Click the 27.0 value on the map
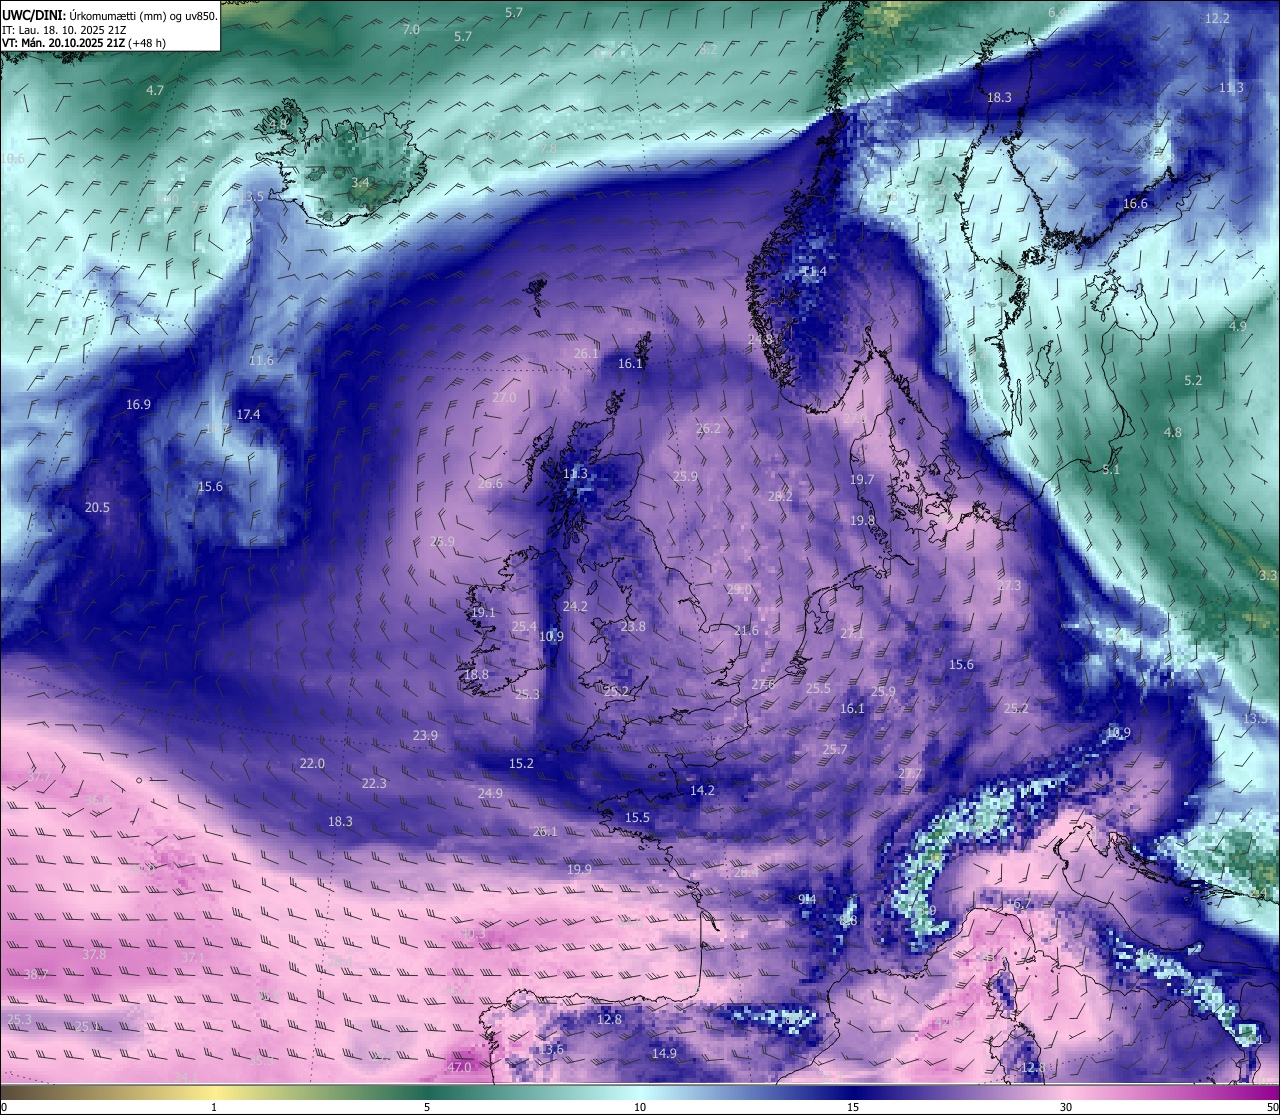 (x=504, y=397)
